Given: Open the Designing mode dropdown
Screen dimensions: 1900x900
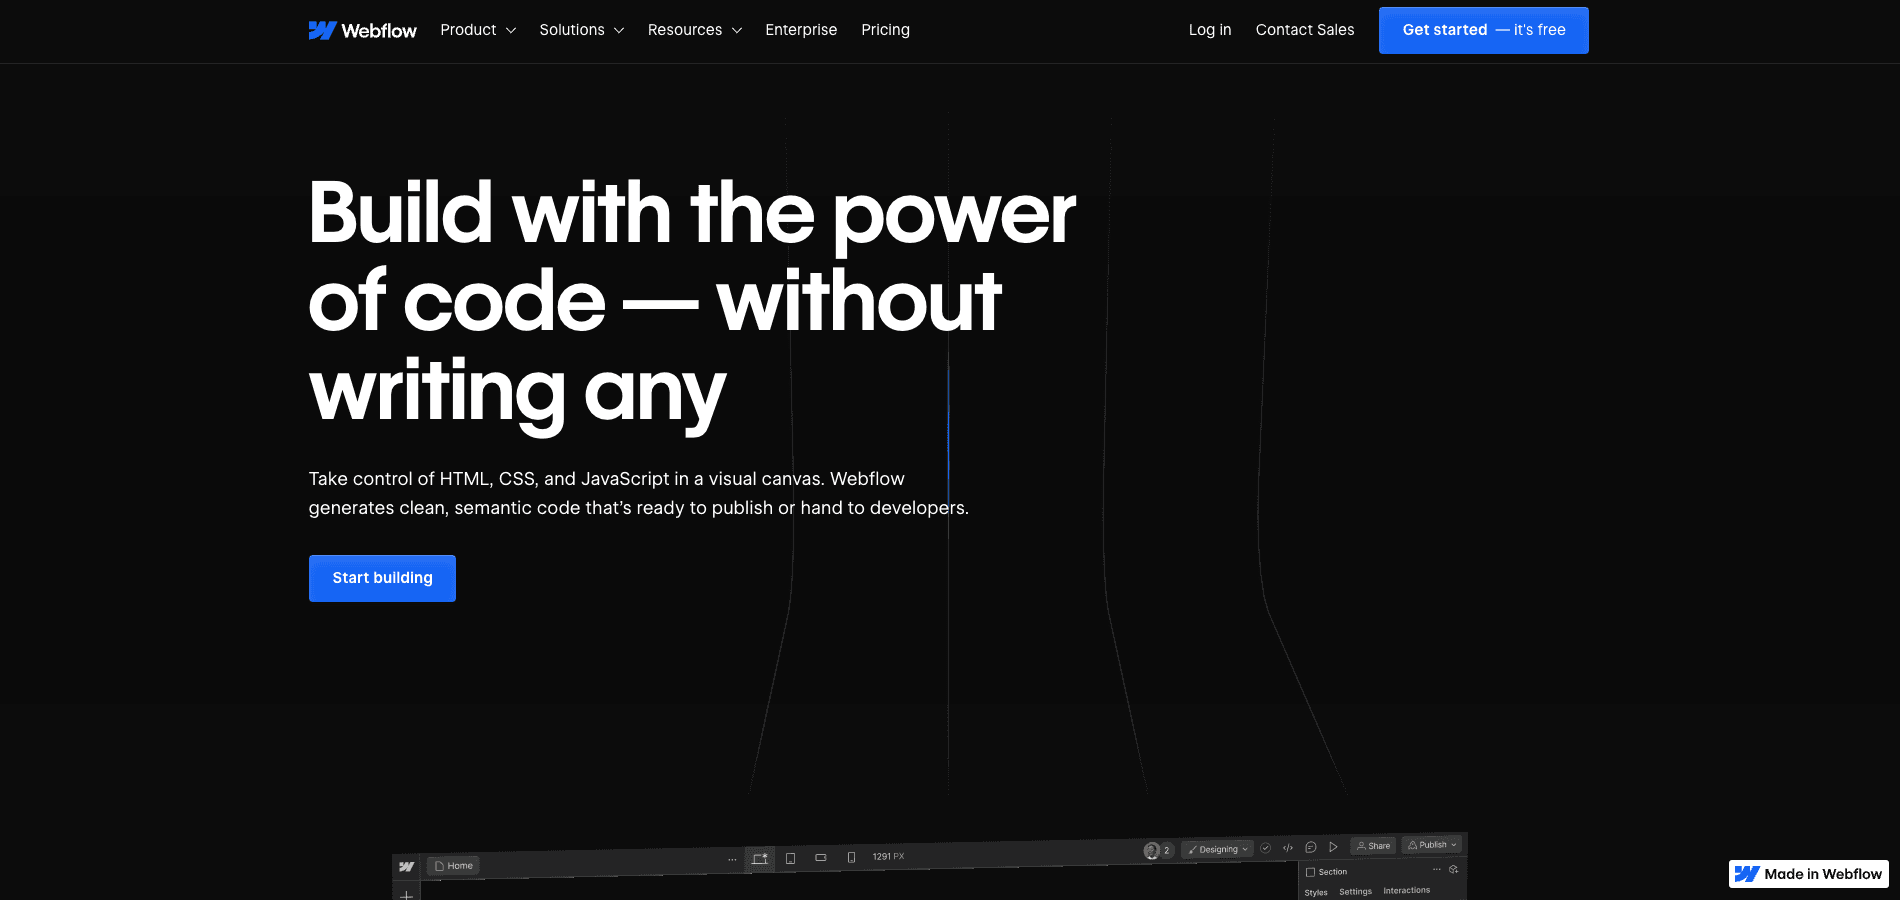Looking at the screenshot, I should tap(1217, 849).
